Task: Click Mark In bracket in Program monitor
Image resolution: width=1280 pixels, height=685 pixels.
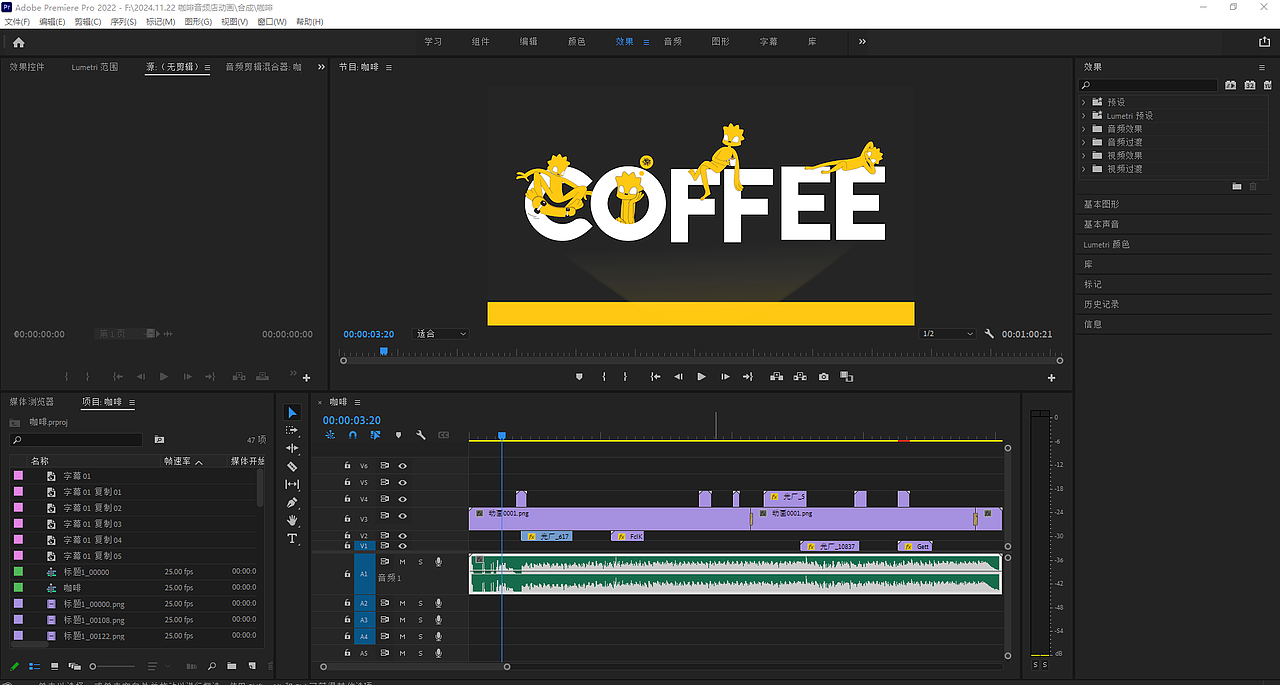Action: tap(603, 377)
